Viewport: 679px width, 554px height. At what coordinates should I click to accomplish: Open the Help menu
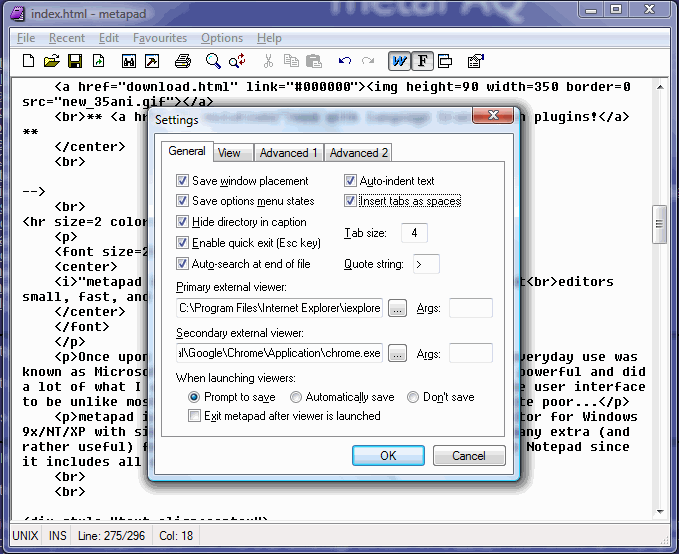point(269,38)
